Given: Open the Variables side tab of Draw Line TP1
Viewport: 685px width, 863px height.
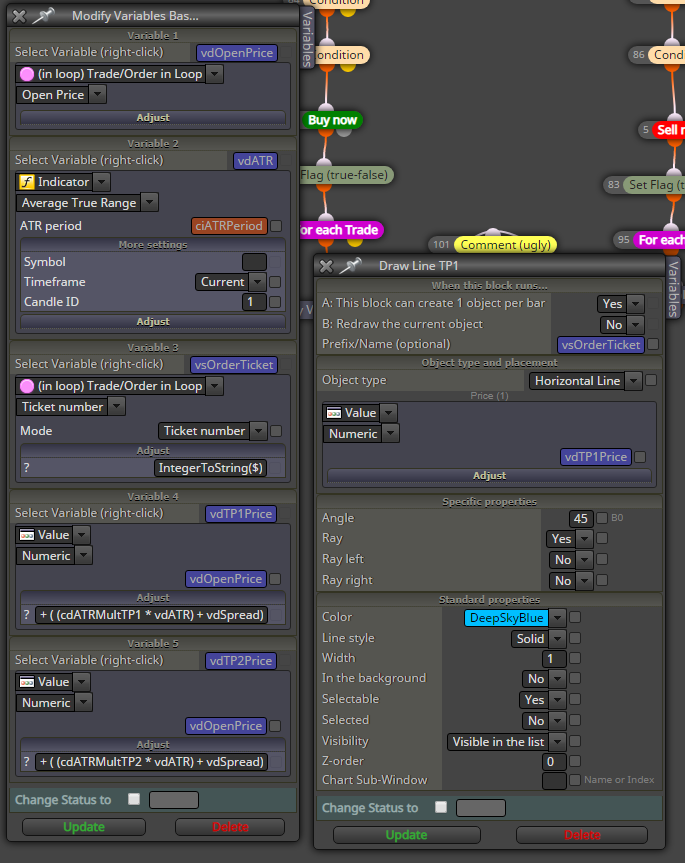Looking at the screenshot, I should pyautogui.click(x=673, y=288).
